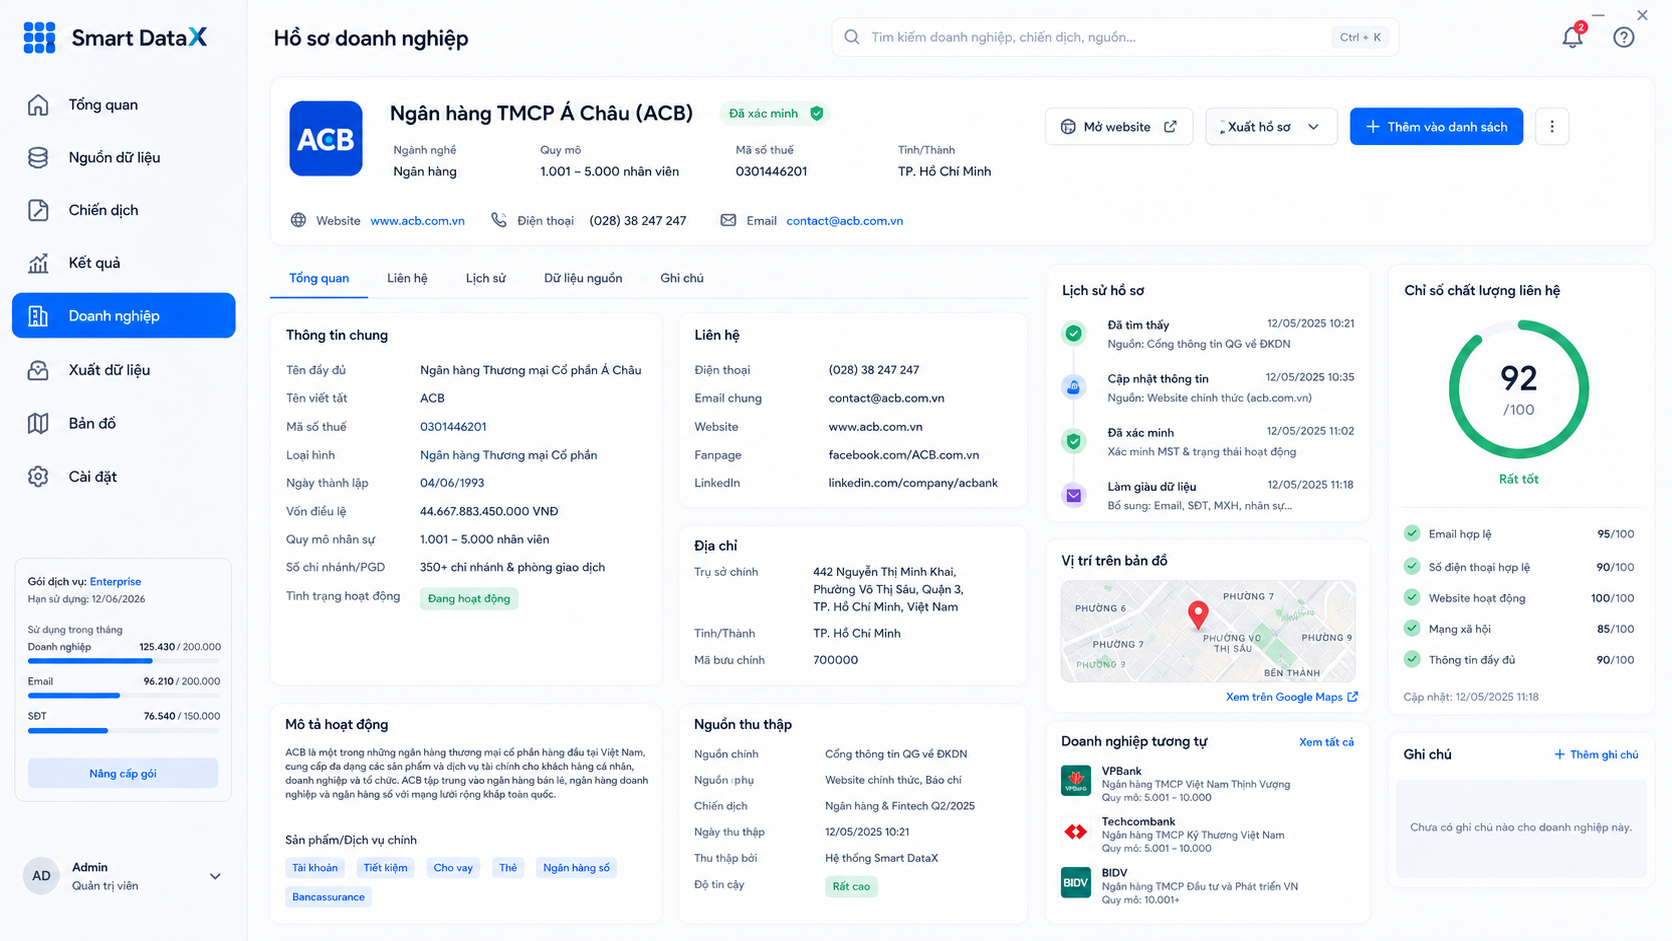
Task: Click the AD admin avatar
Action: (x=41, y=876)
